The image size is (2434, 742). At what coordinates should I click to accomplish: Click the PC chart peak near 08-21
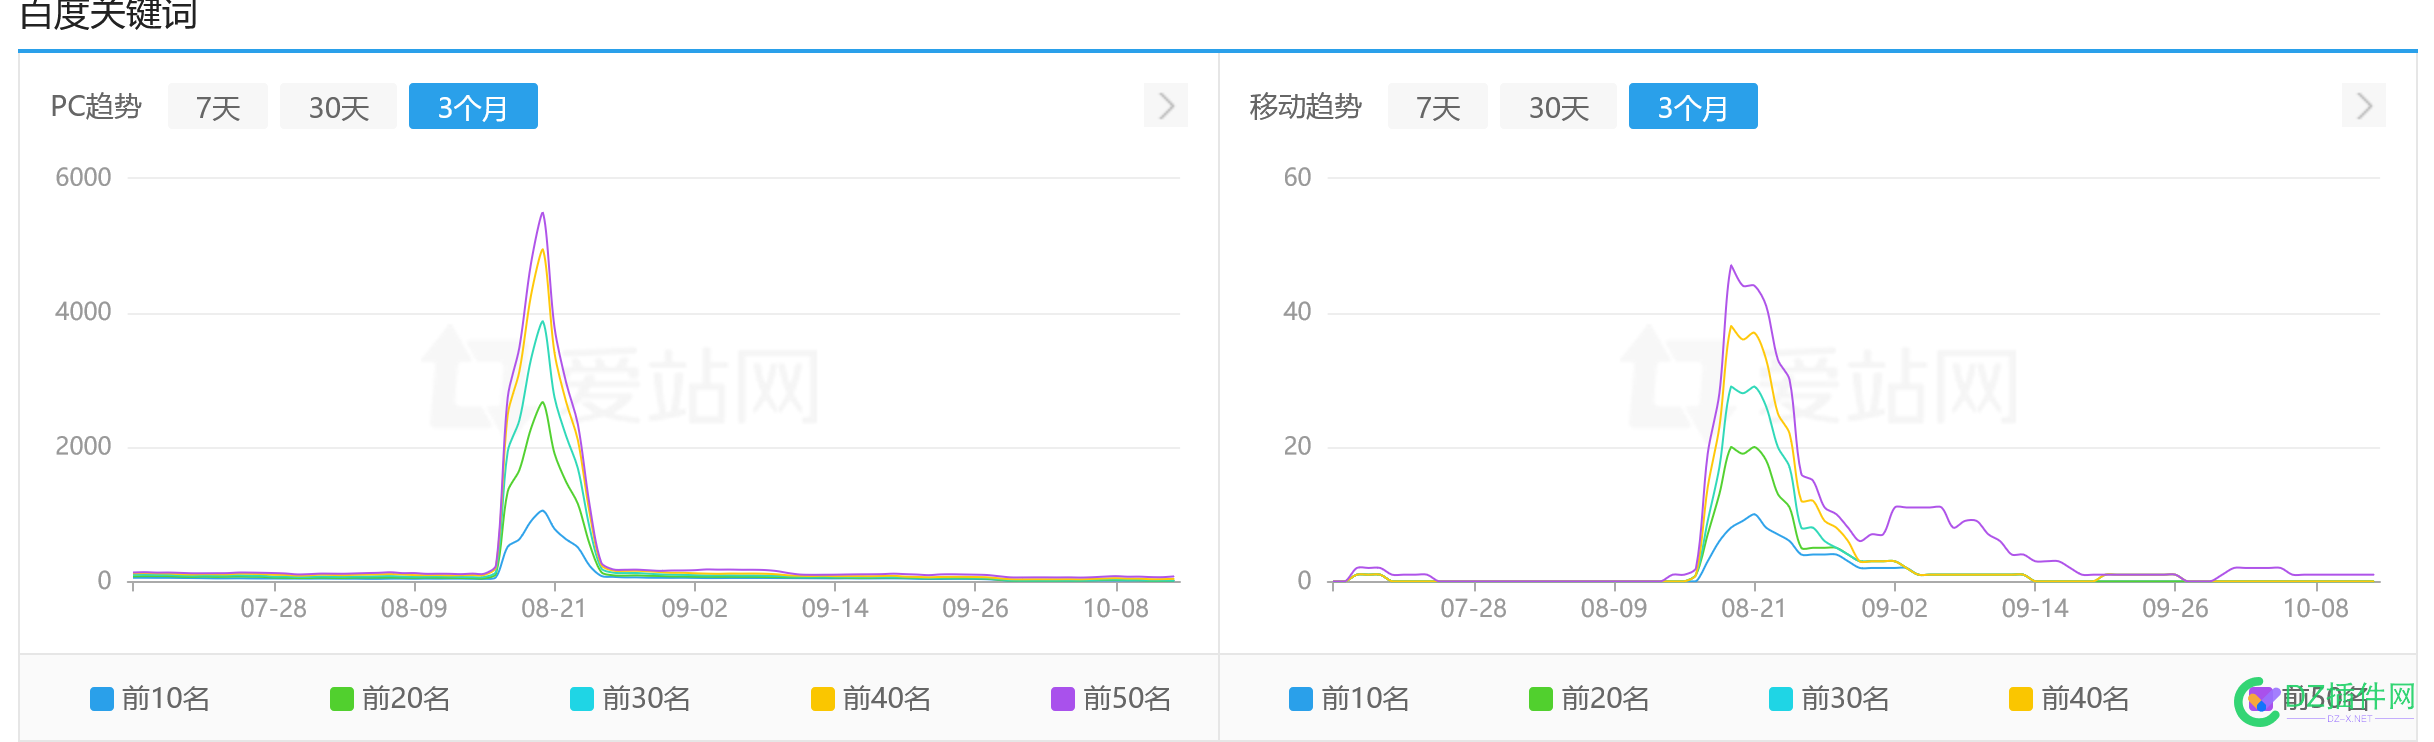point(543,213)
